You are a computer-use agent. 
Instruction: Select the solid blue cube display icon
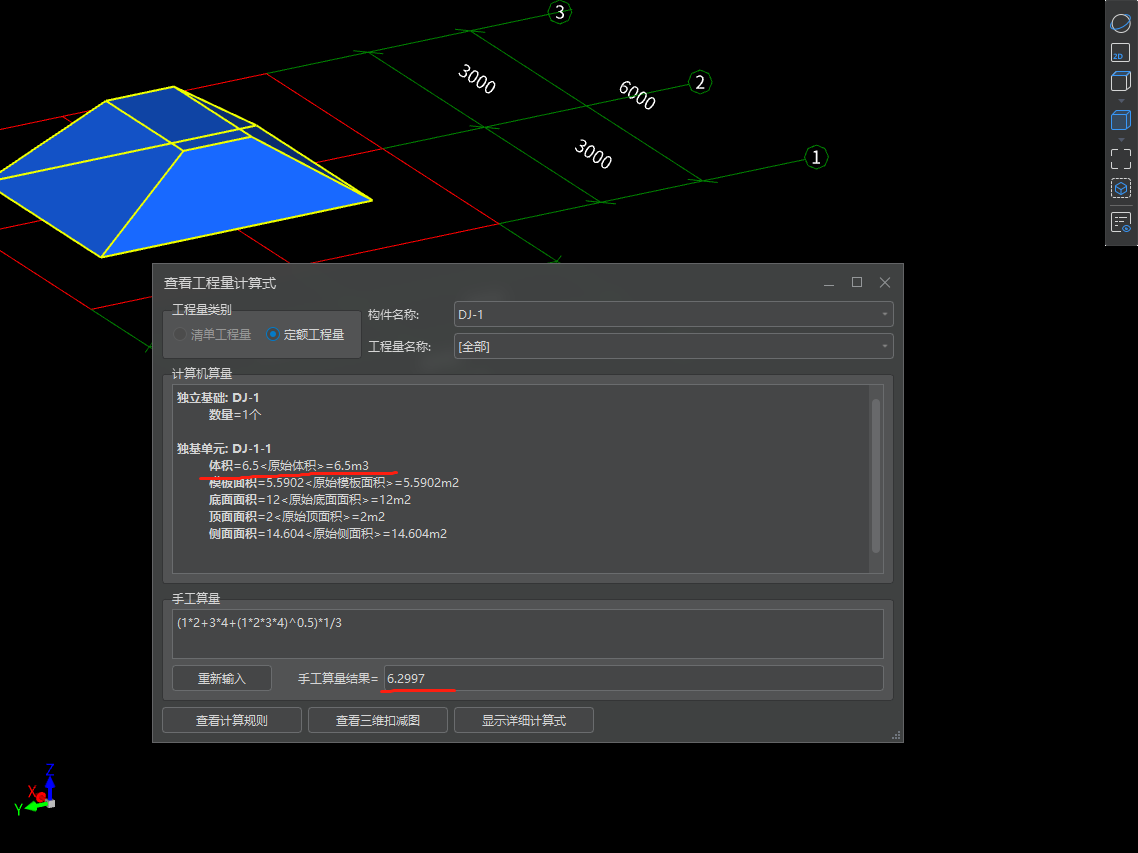[x=1121, y=120]
